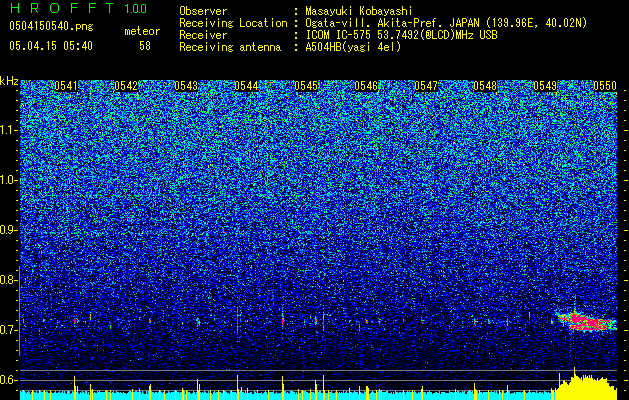Click the large pink meteor echo near 0549
Image resolution: width=629 pixels, height=400 pixels.
586,322
